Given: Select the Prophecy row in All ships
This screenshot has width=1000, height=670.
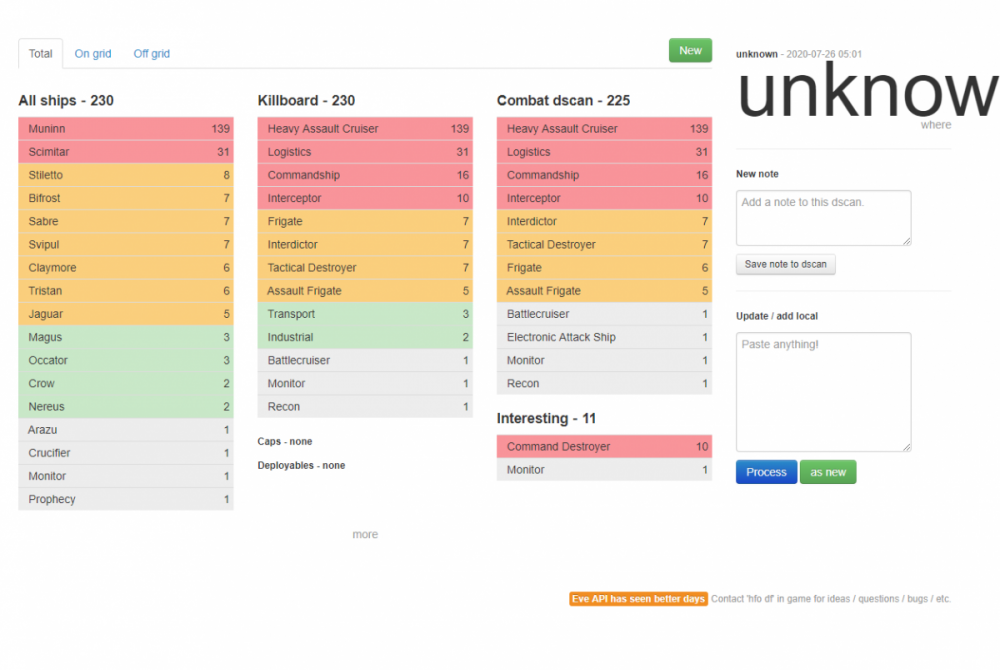Looking at the screenshot, I should [126, 499].
